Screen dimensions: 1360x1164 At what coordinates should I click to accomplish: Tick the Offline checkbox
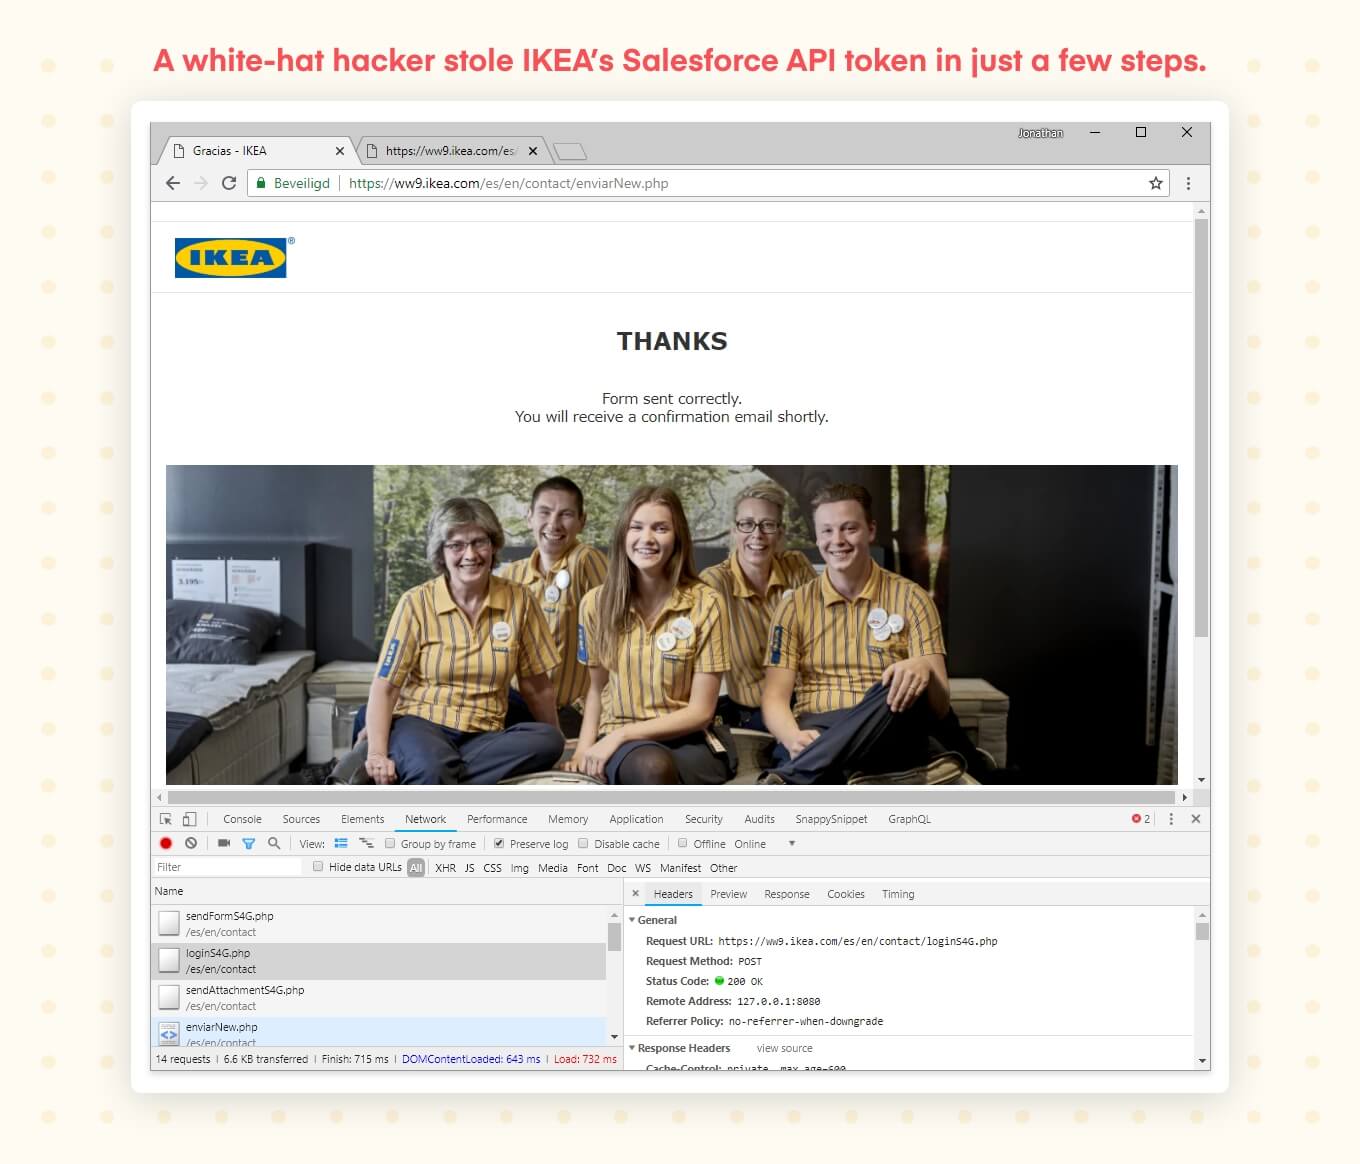point(683,843)
